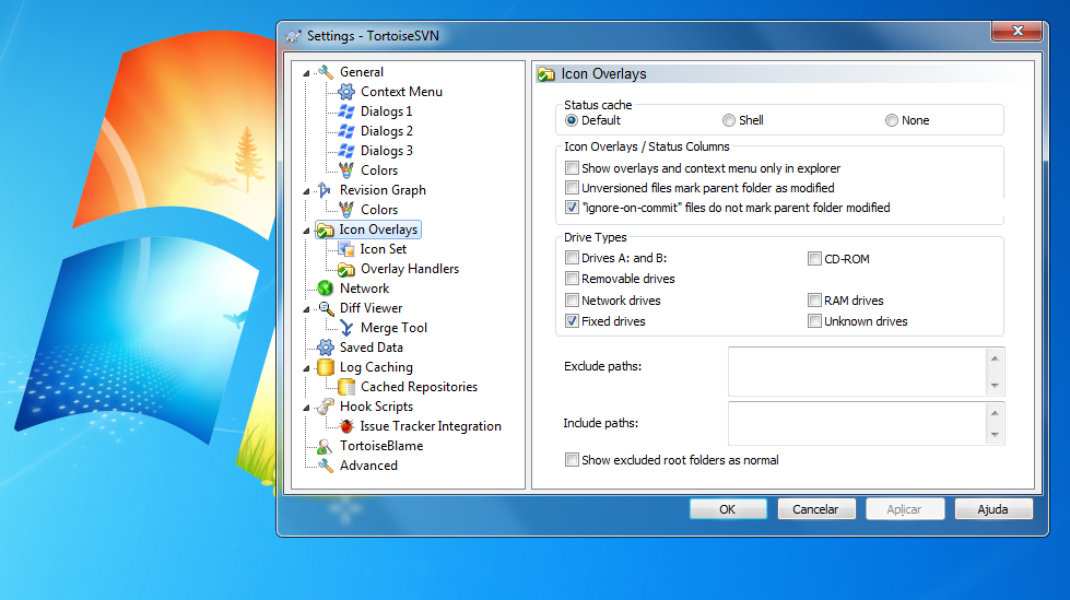The width and height of the screenshot is (1070, 600).
Task: Click the Diff Viewer magnifier icon
Action: tap(326, 309)
